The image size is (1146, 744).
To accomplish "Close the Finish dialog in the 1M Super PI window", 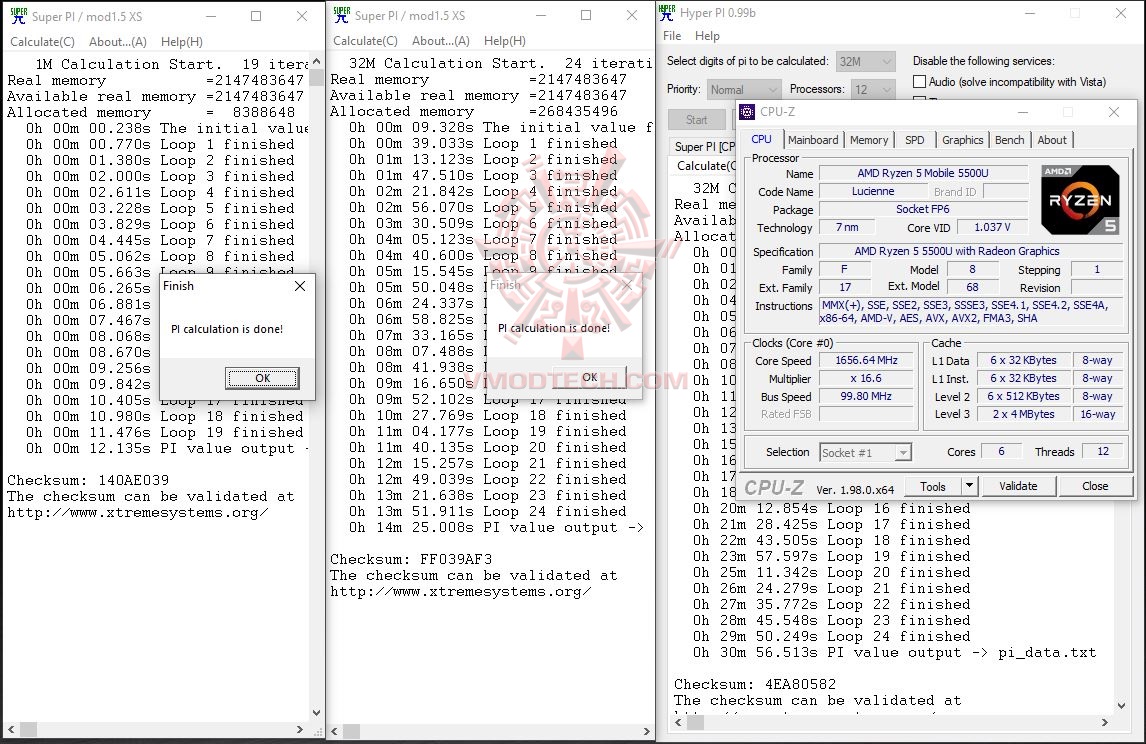I will pos(300,286).
